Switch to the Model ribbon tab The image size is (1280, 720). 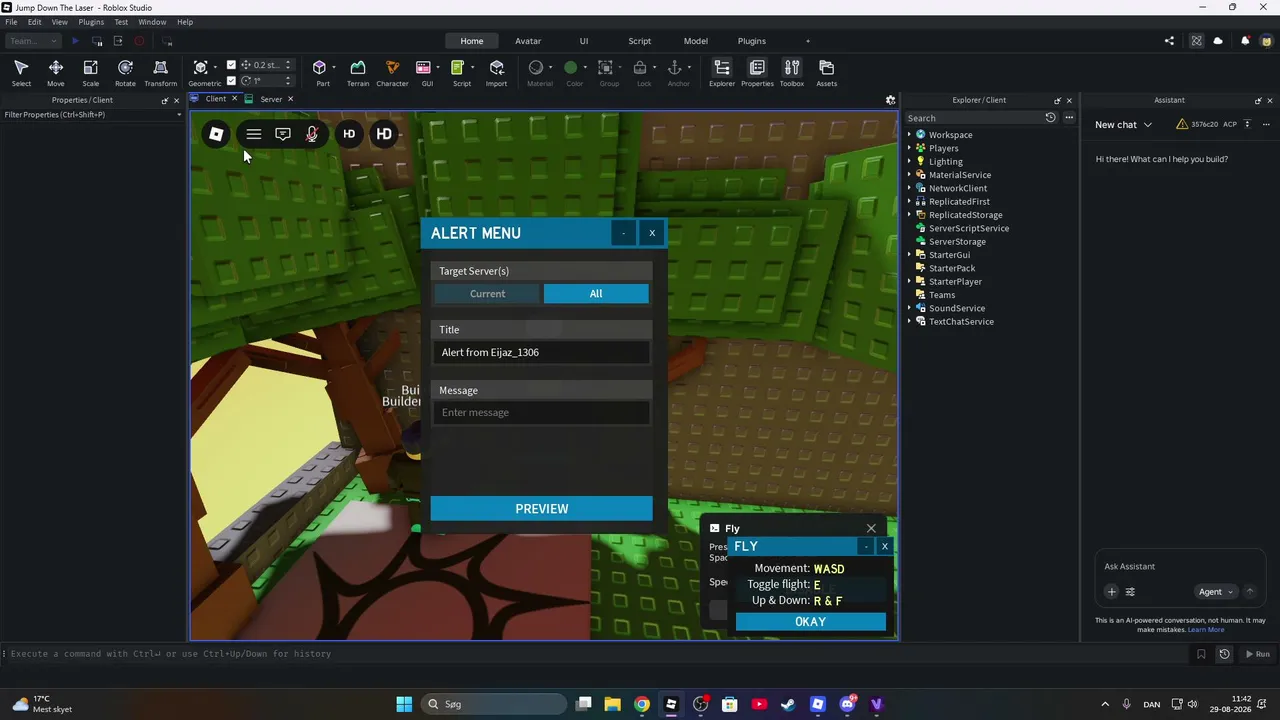pos(696,41)
